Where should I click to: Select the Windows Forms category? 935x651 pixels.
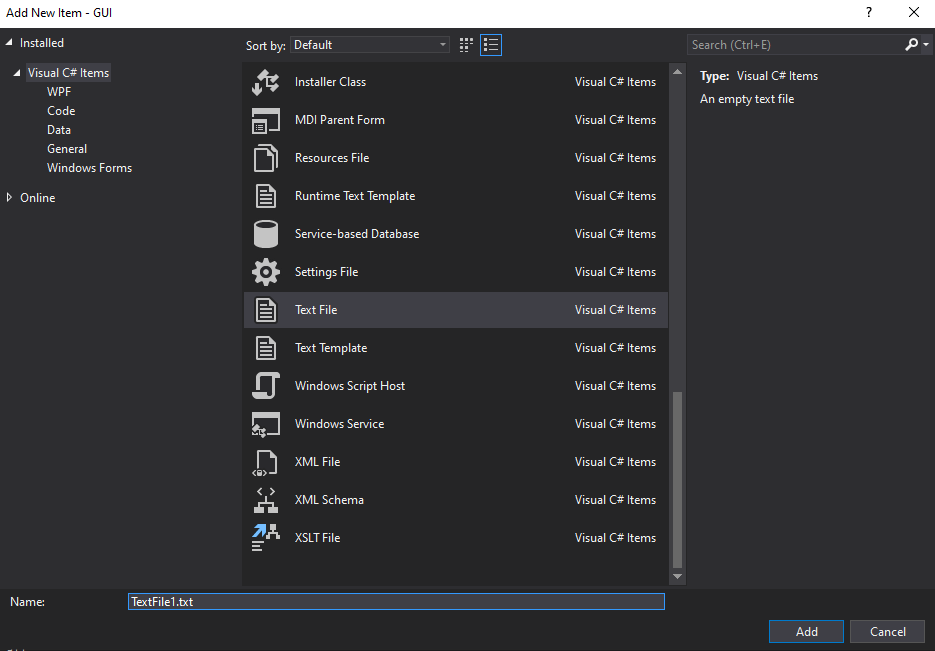point(89,168)
